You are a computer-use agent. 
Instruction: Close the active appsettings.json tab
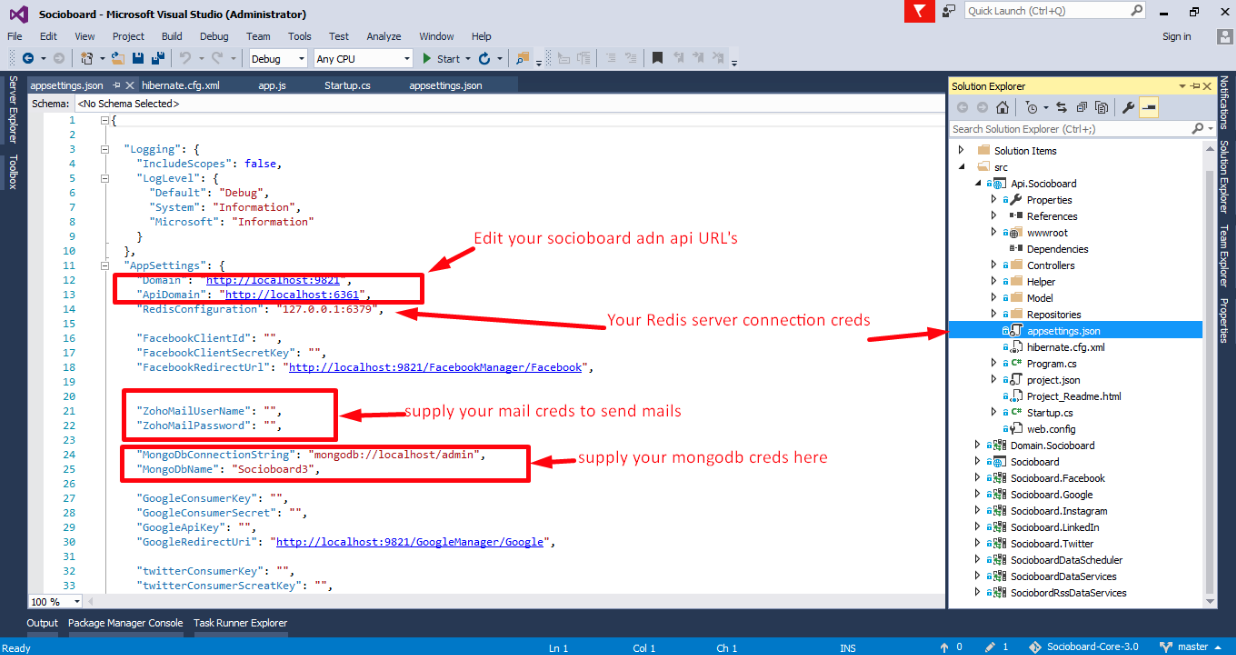click(x=130, y=85)
